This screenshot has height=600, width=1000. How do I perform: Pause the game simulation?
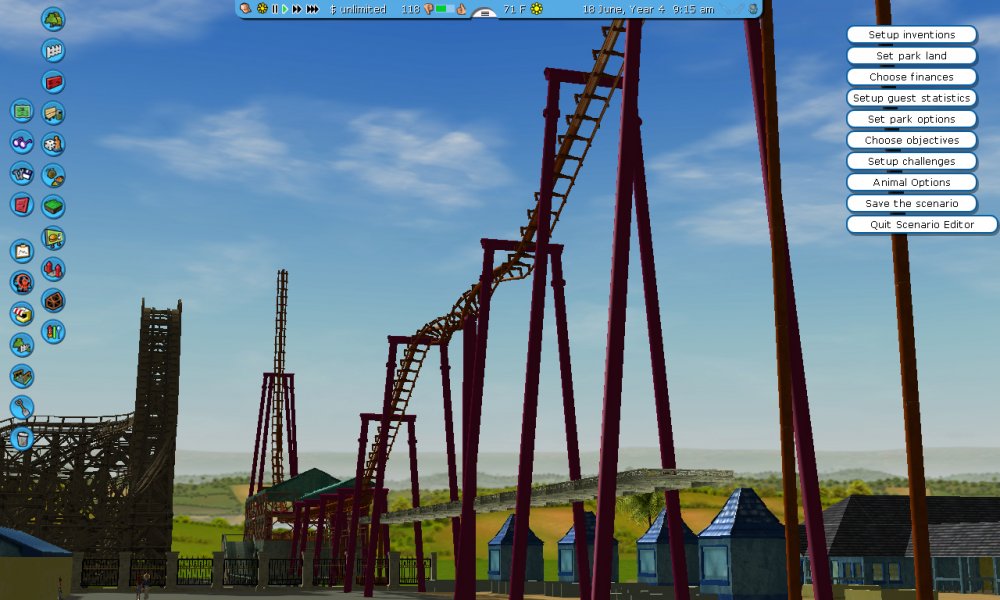click(x=275, y=9)
